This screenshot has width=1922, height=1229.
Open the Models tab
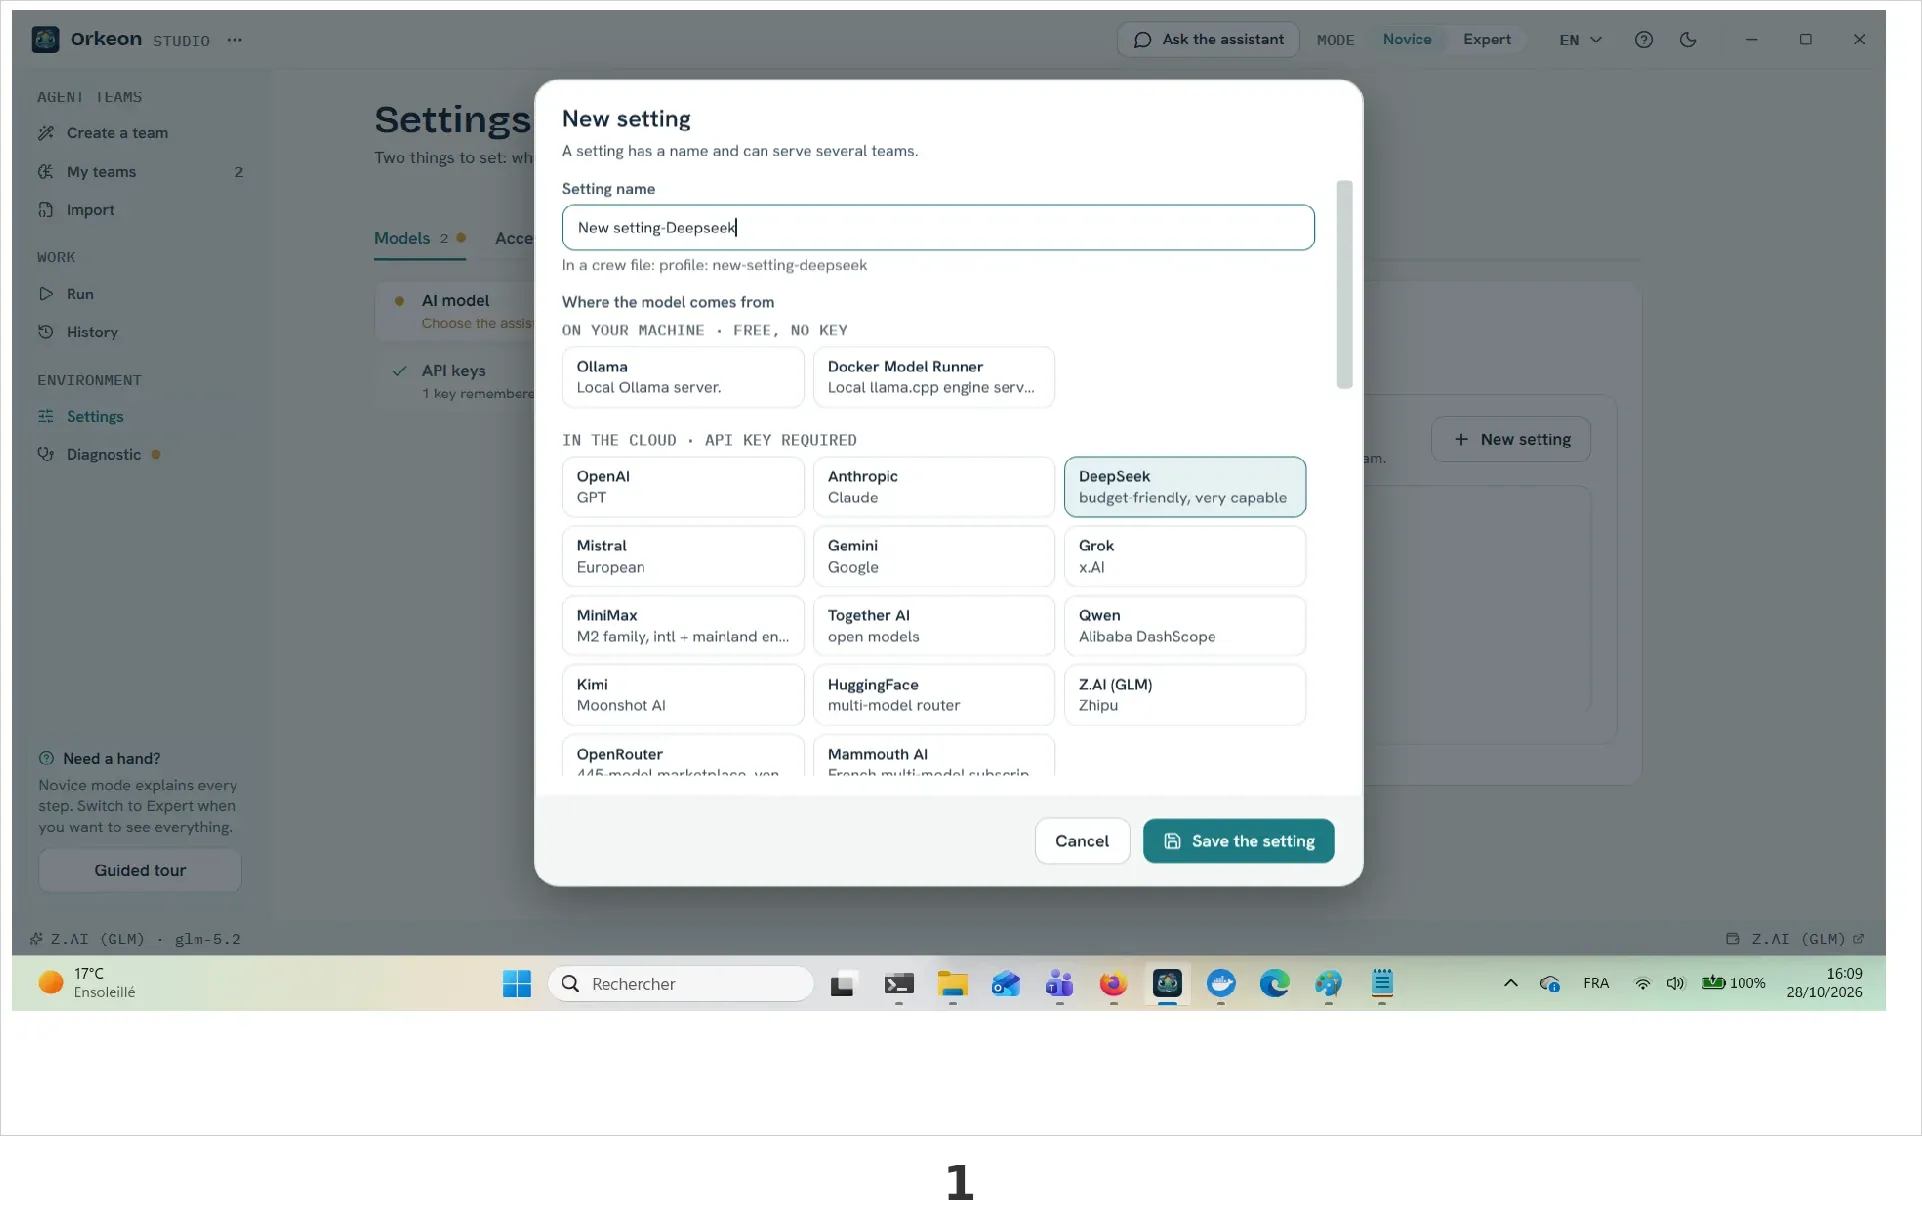[x=419, y=238]
